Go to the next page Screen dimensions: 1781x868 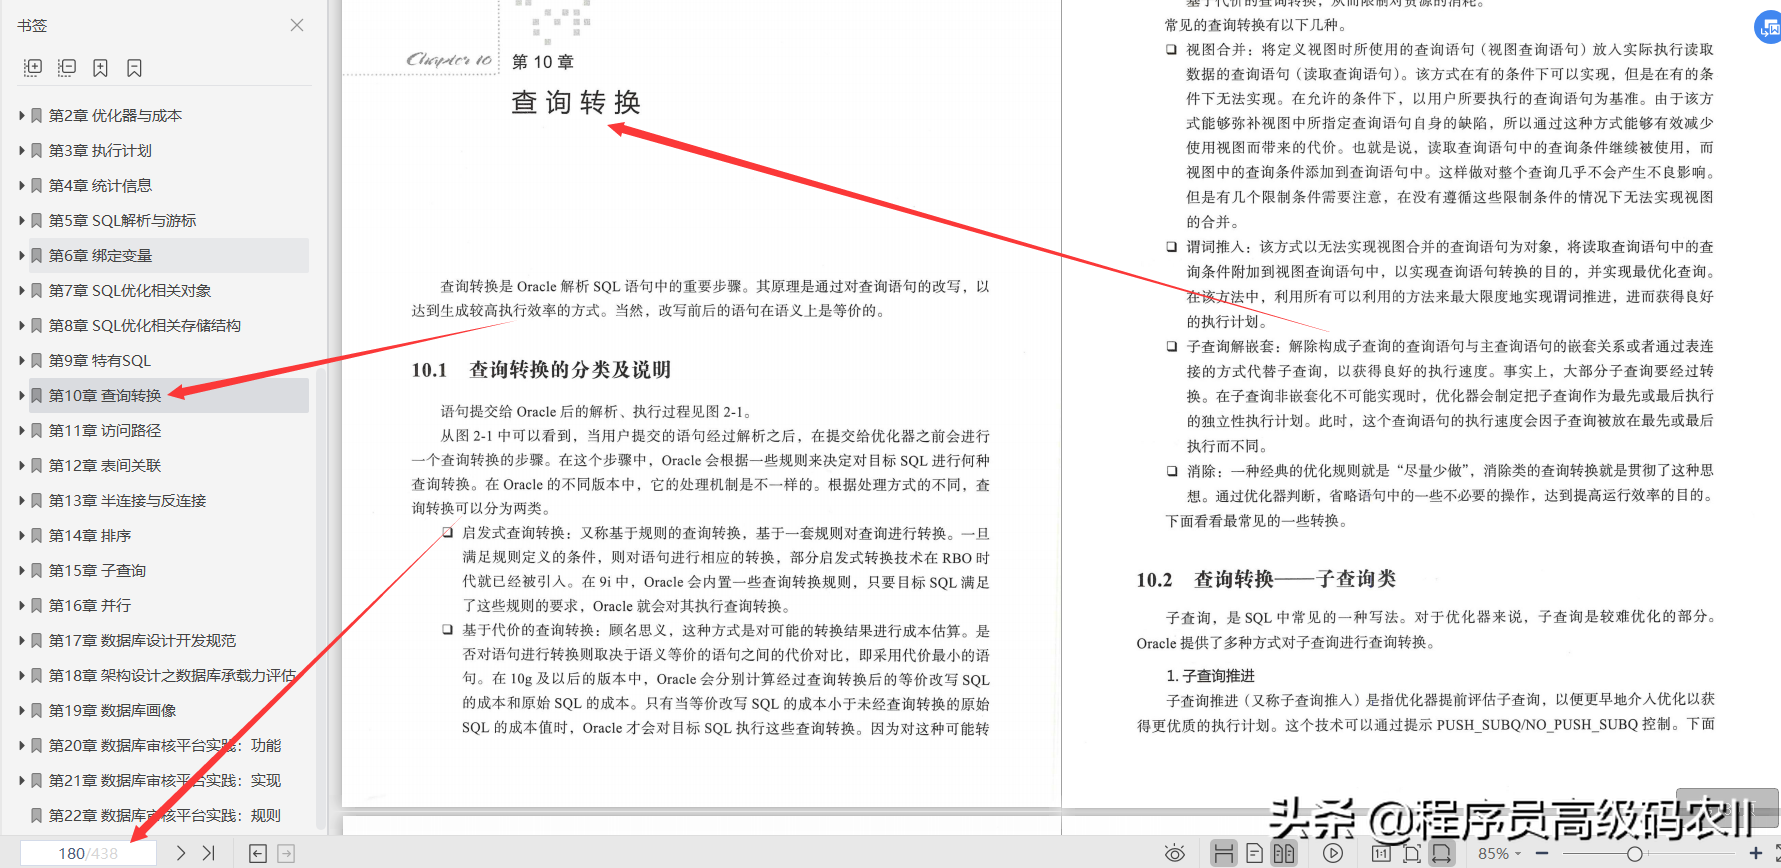click(180, 853)
